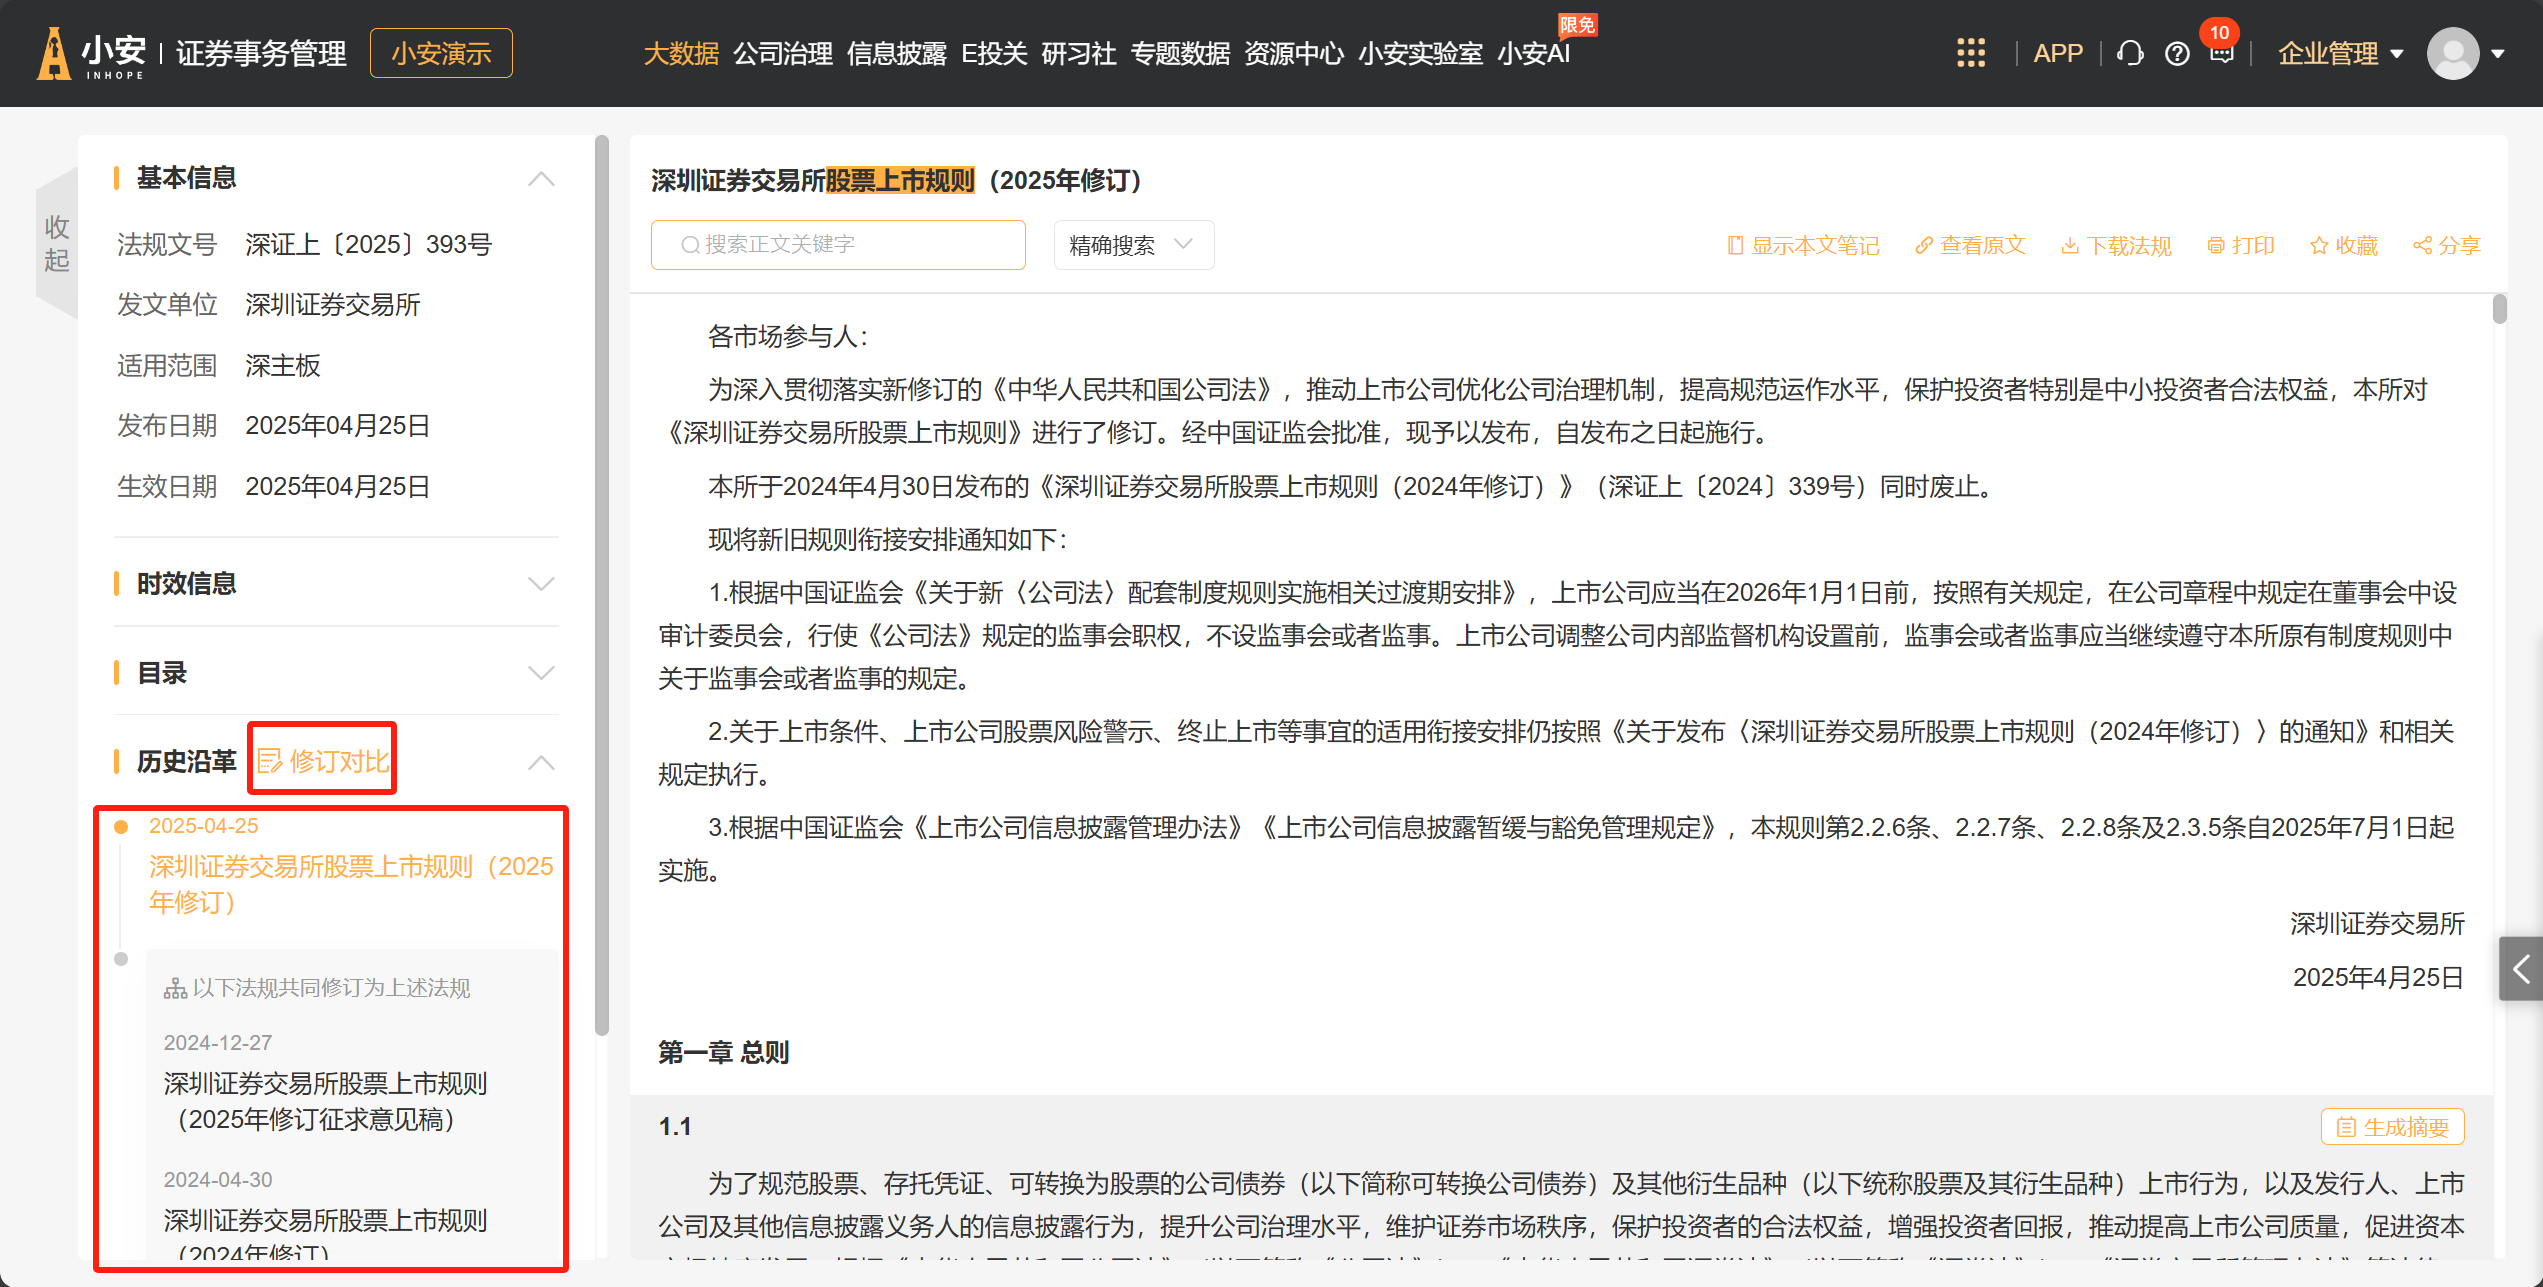Click 法规文号 value 深证上〔2025〕393号

pyautogui.click(x=369, y=244)
